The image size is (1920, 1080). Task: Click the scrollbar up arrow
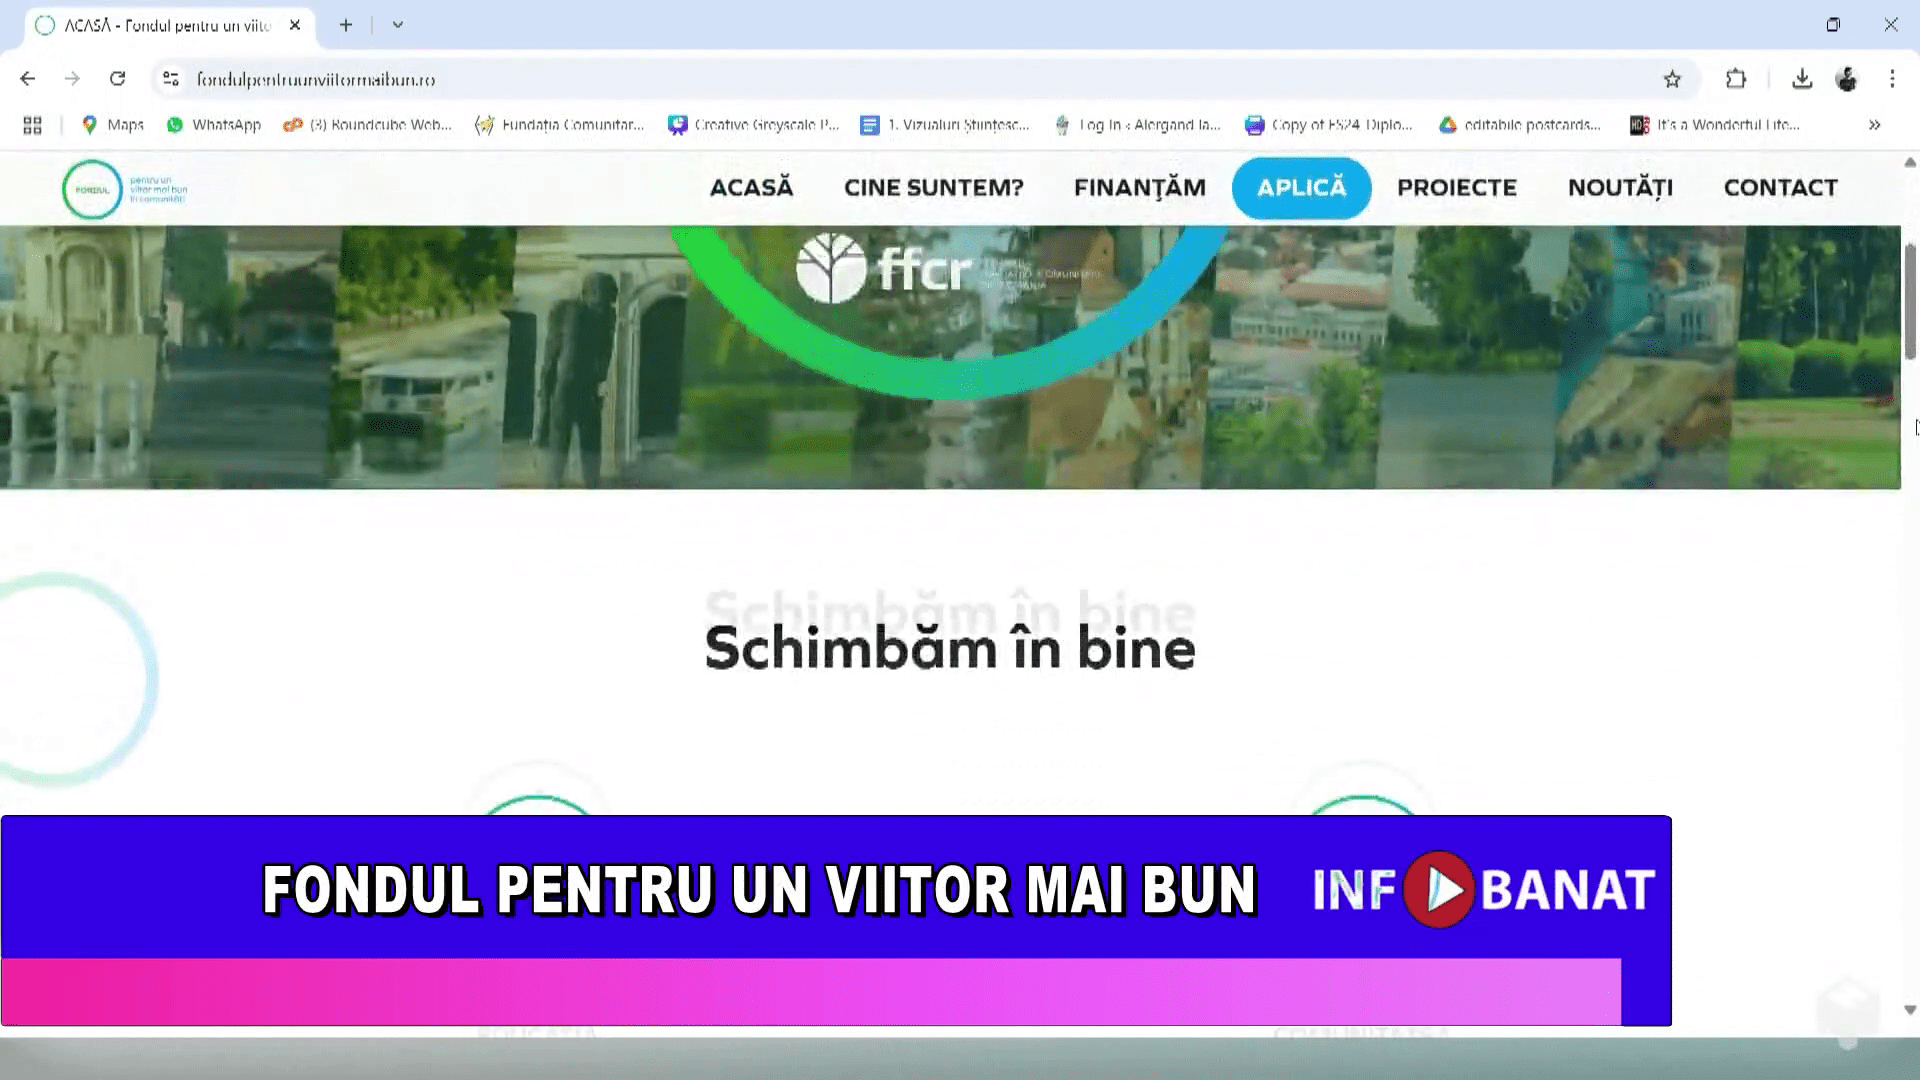pos(1910,162)
